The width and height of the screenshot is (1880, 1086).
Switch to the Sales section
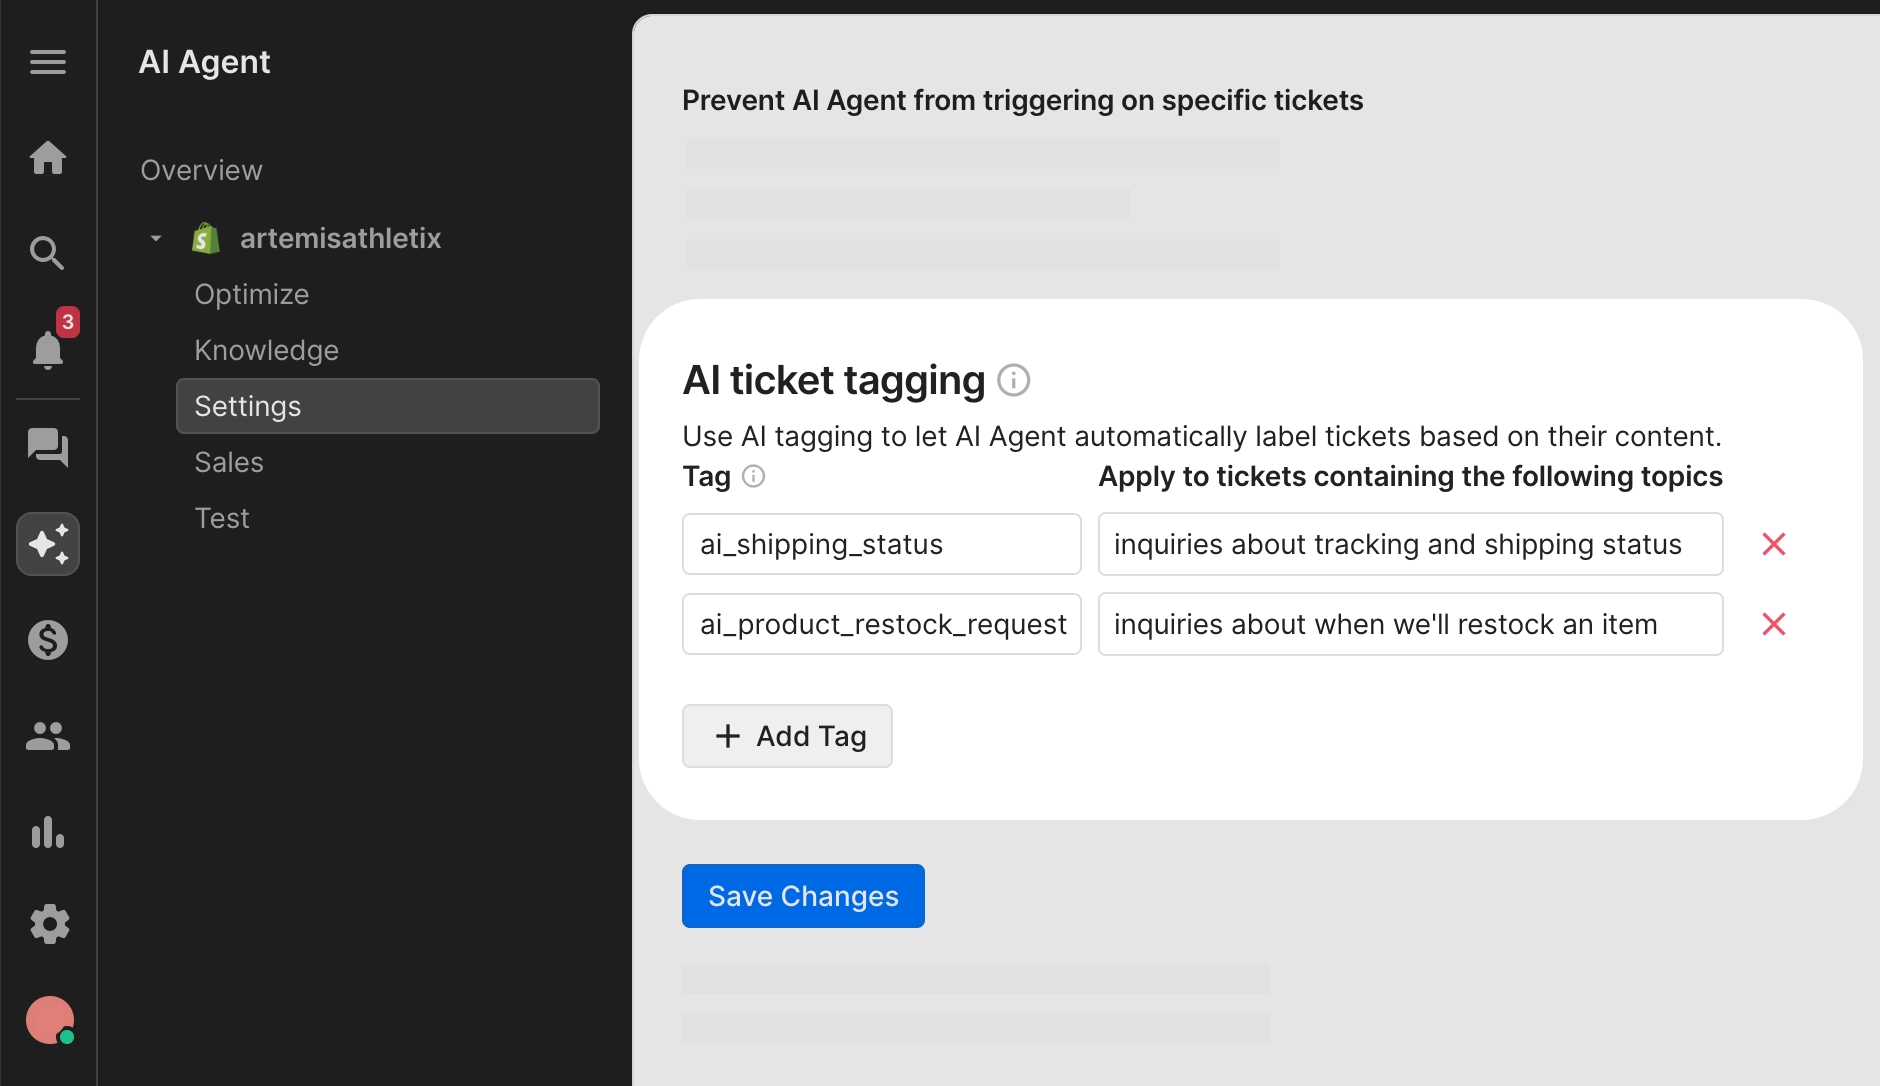click(228, 461)
